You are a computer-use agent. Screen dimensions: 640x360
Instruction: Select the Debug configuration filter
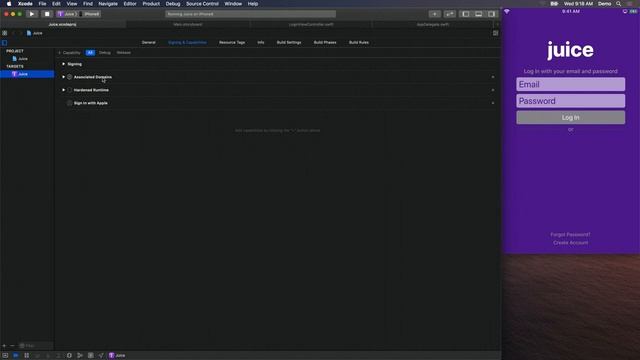[104, 53]
